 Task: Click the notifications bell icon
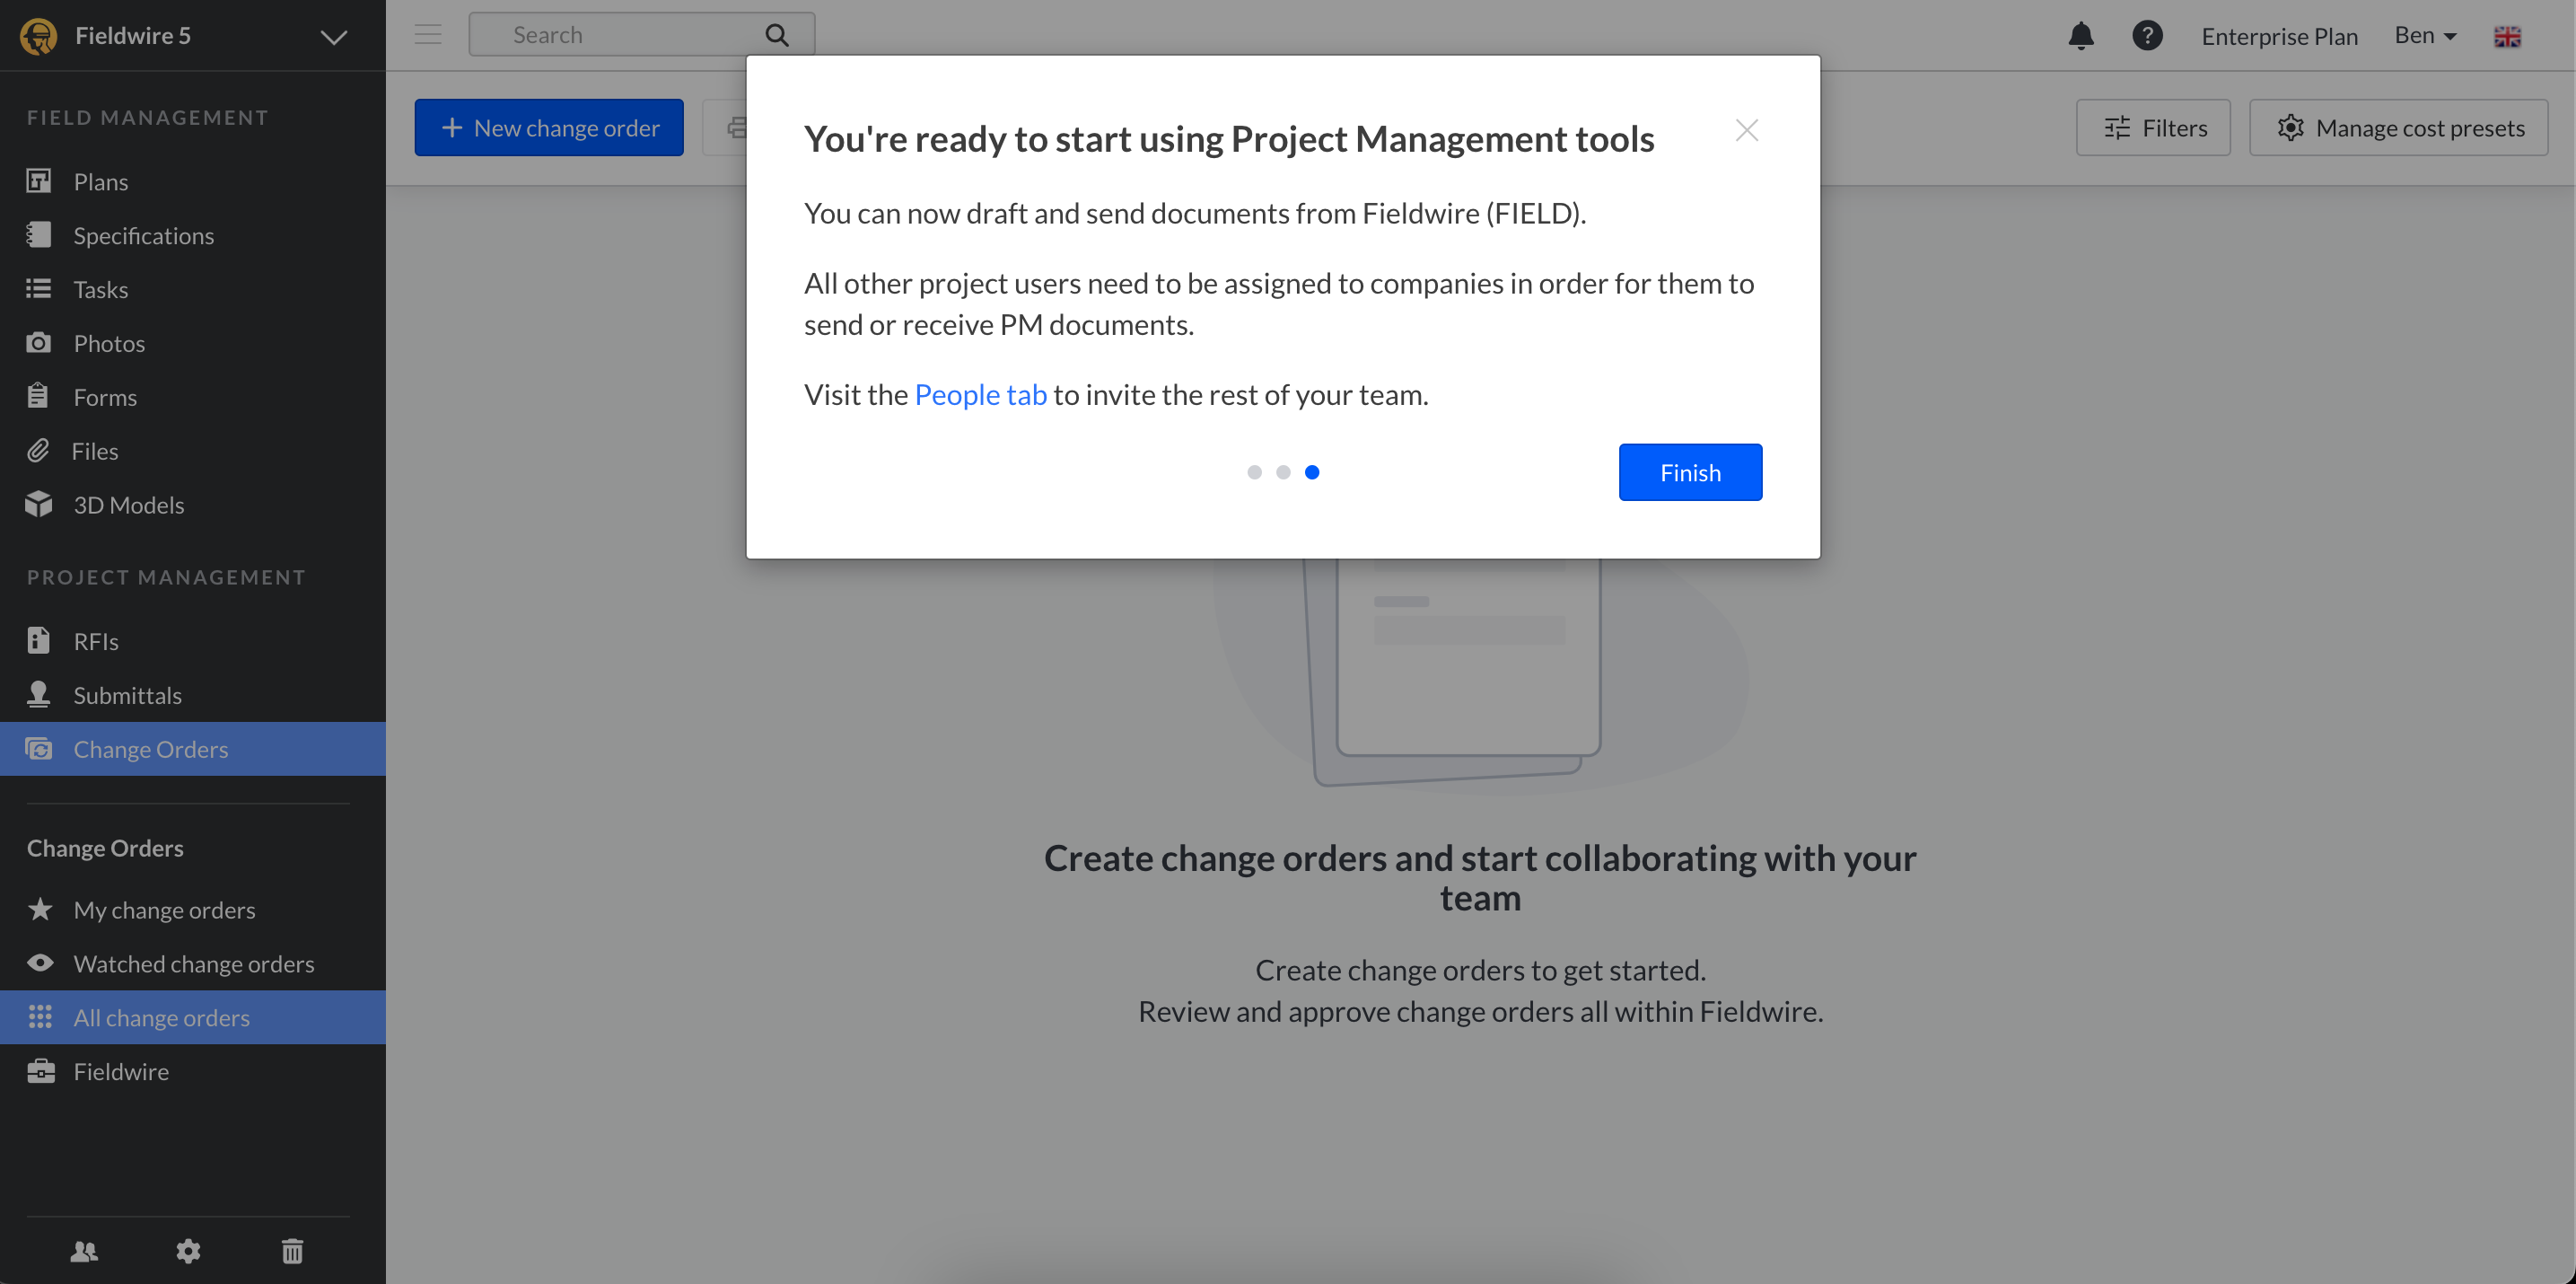2080,36
